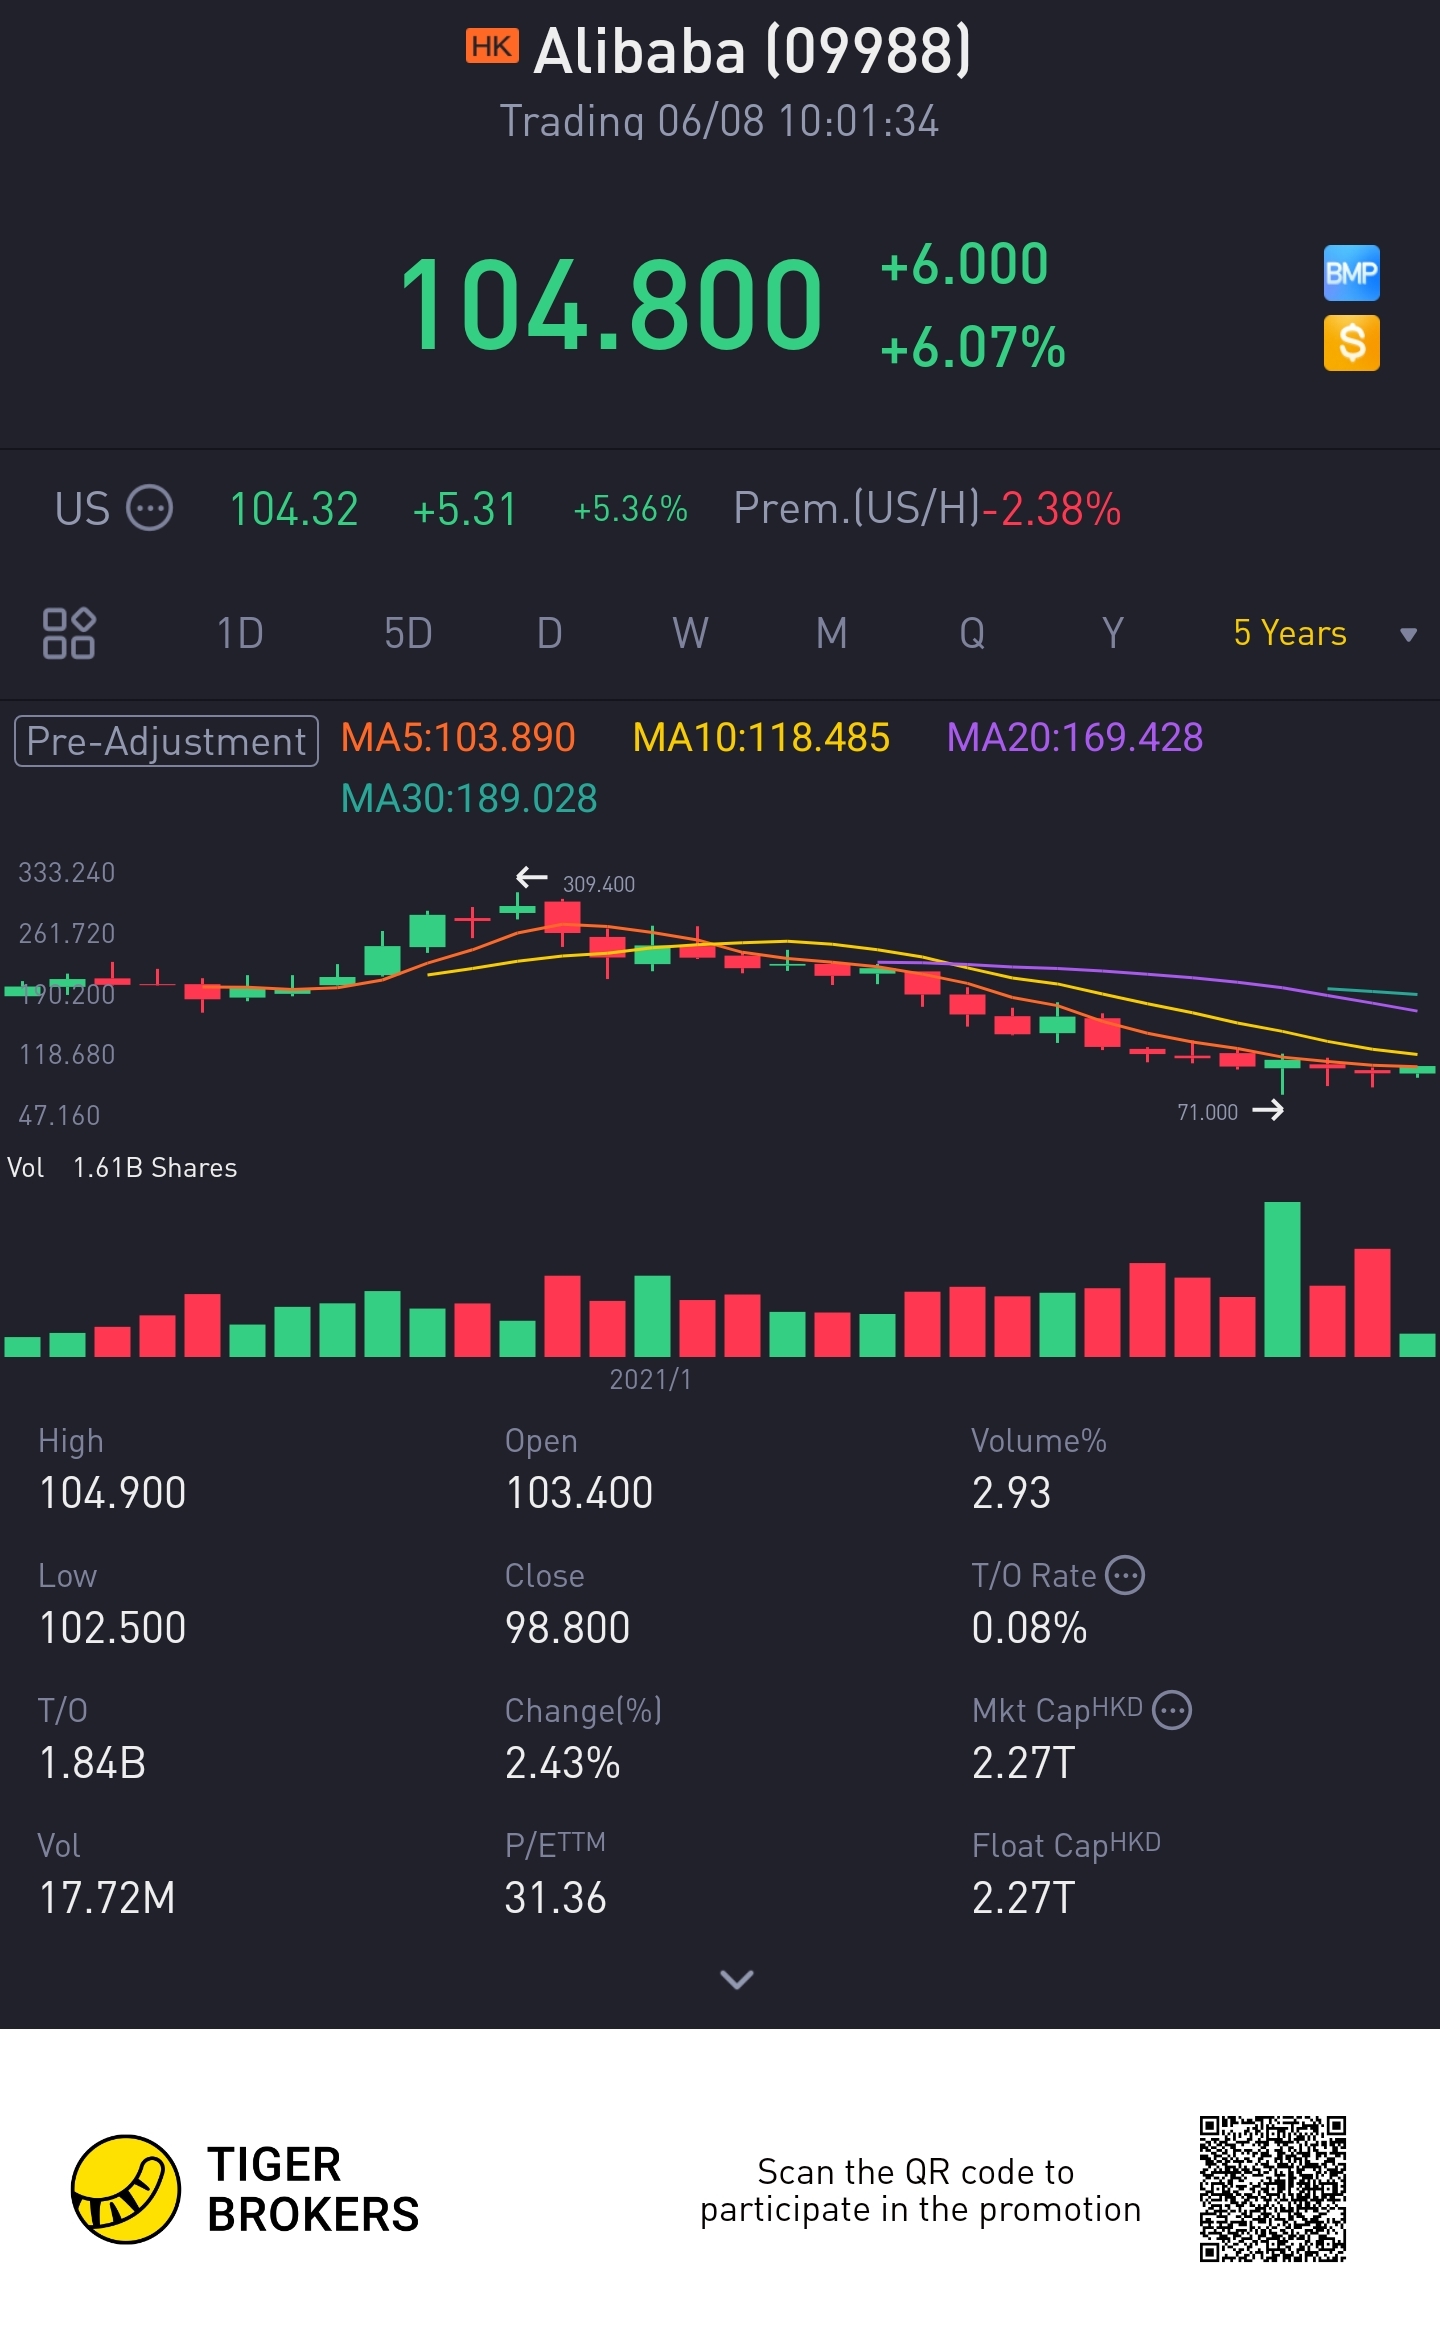1440x2351 pixels.
Task: Switch to the W weekly chart tab
Action: click(690, 633)
